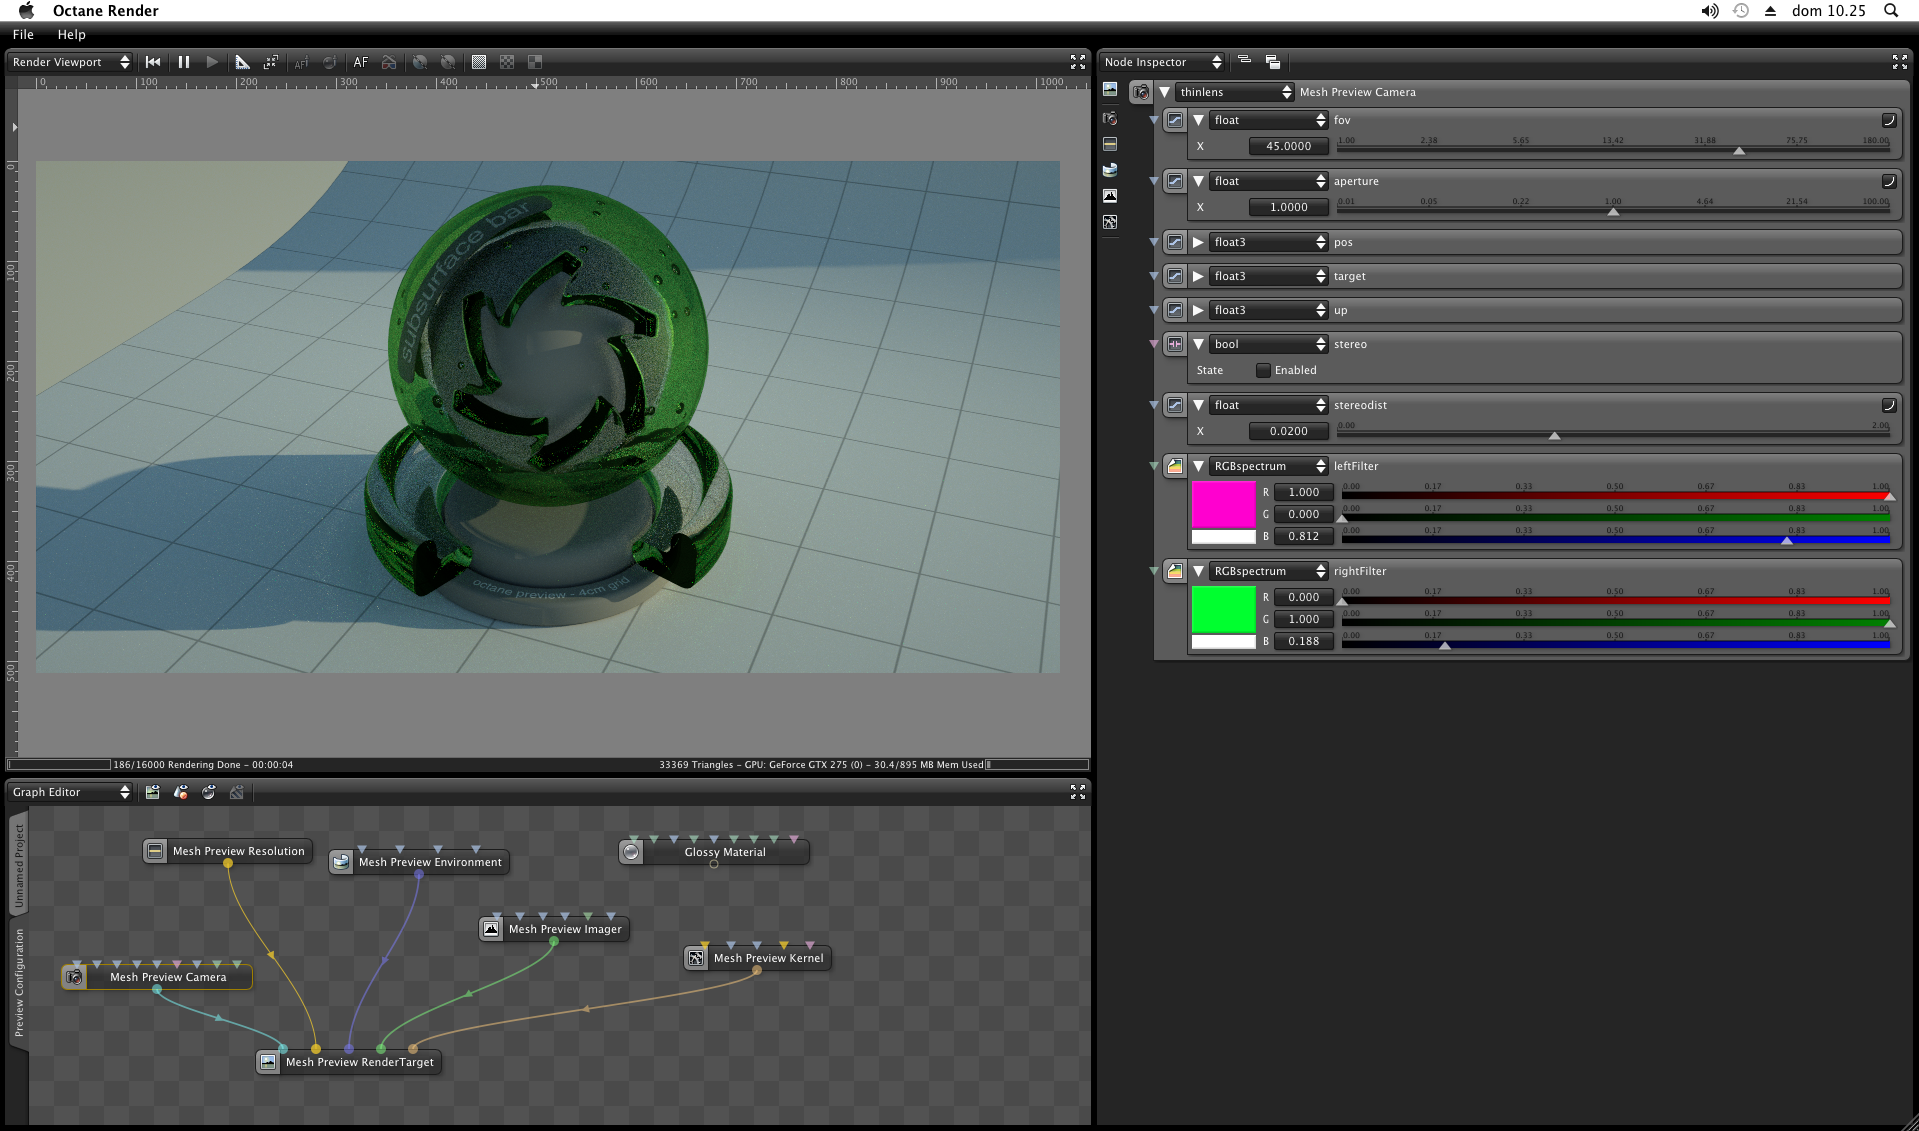Viewport: 1919px width, 1131px height.
Task: Enable the stereo Enabled checkbox
Action: pos(1263,370)
